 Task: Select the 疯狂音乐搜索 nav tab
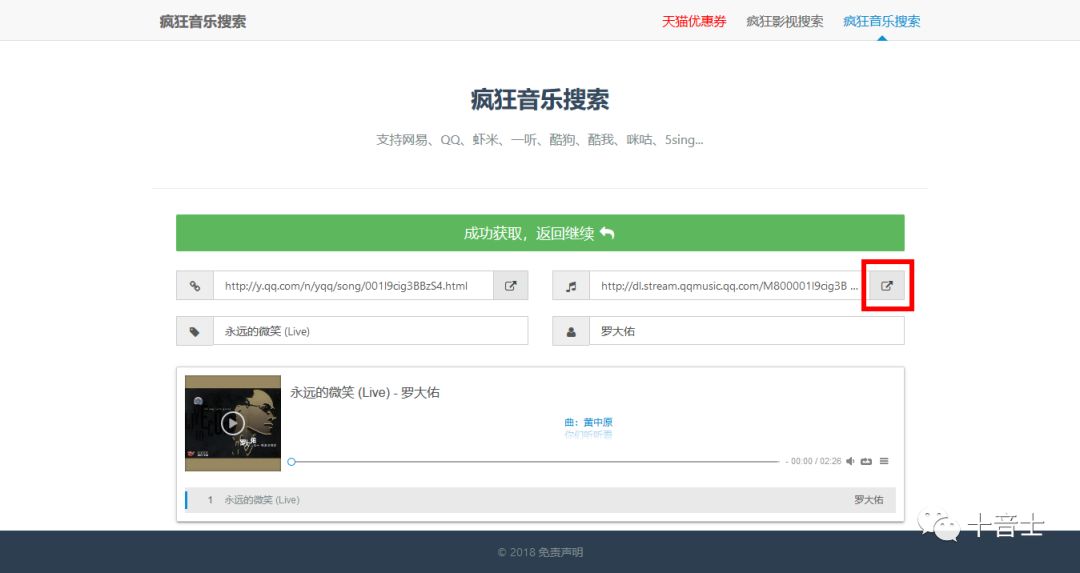tap(881, 21)
